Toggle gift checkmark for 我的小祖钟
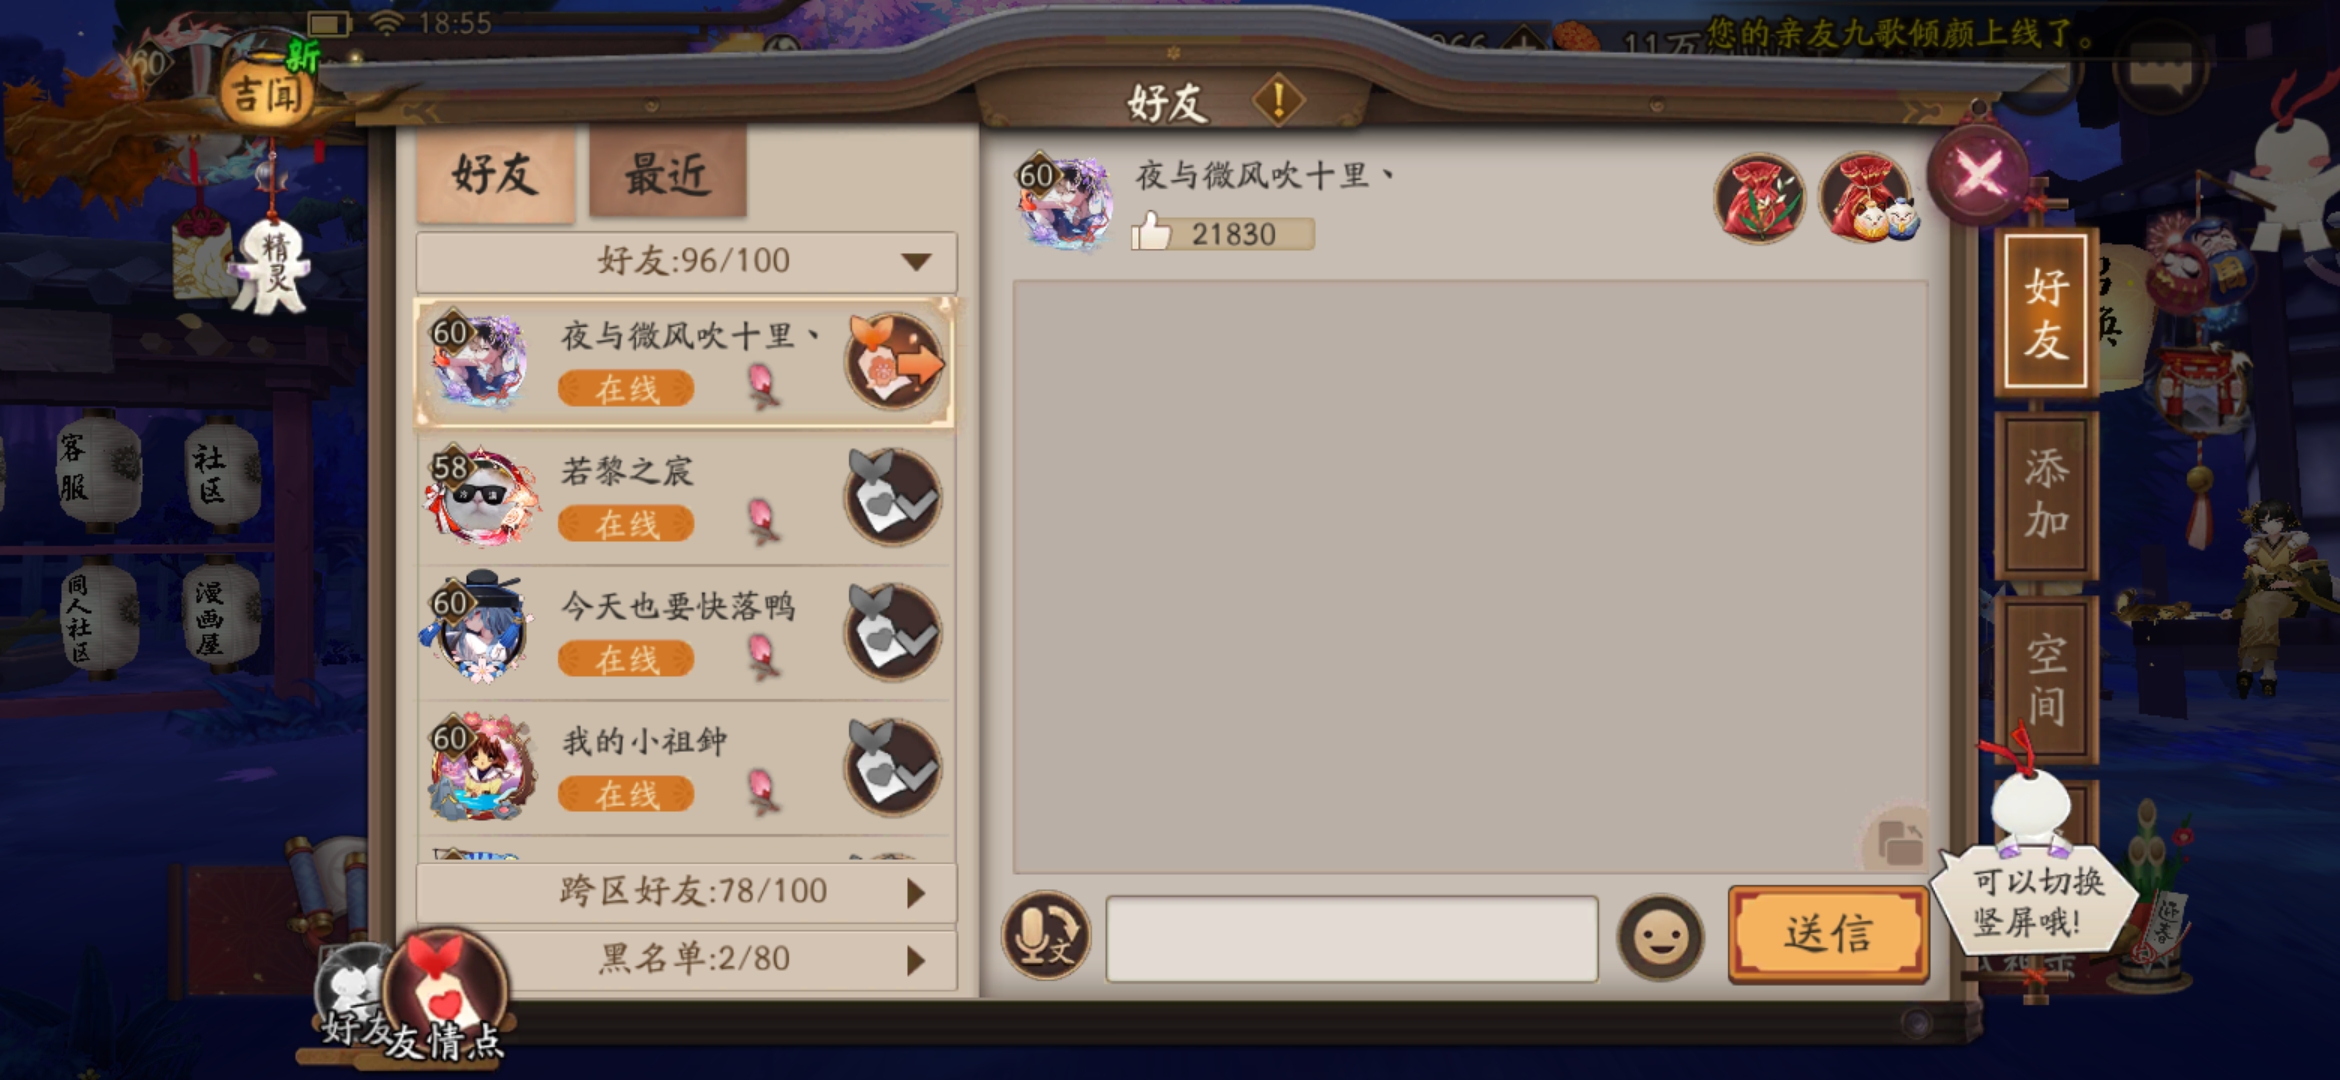 click(x=894, y=768)
